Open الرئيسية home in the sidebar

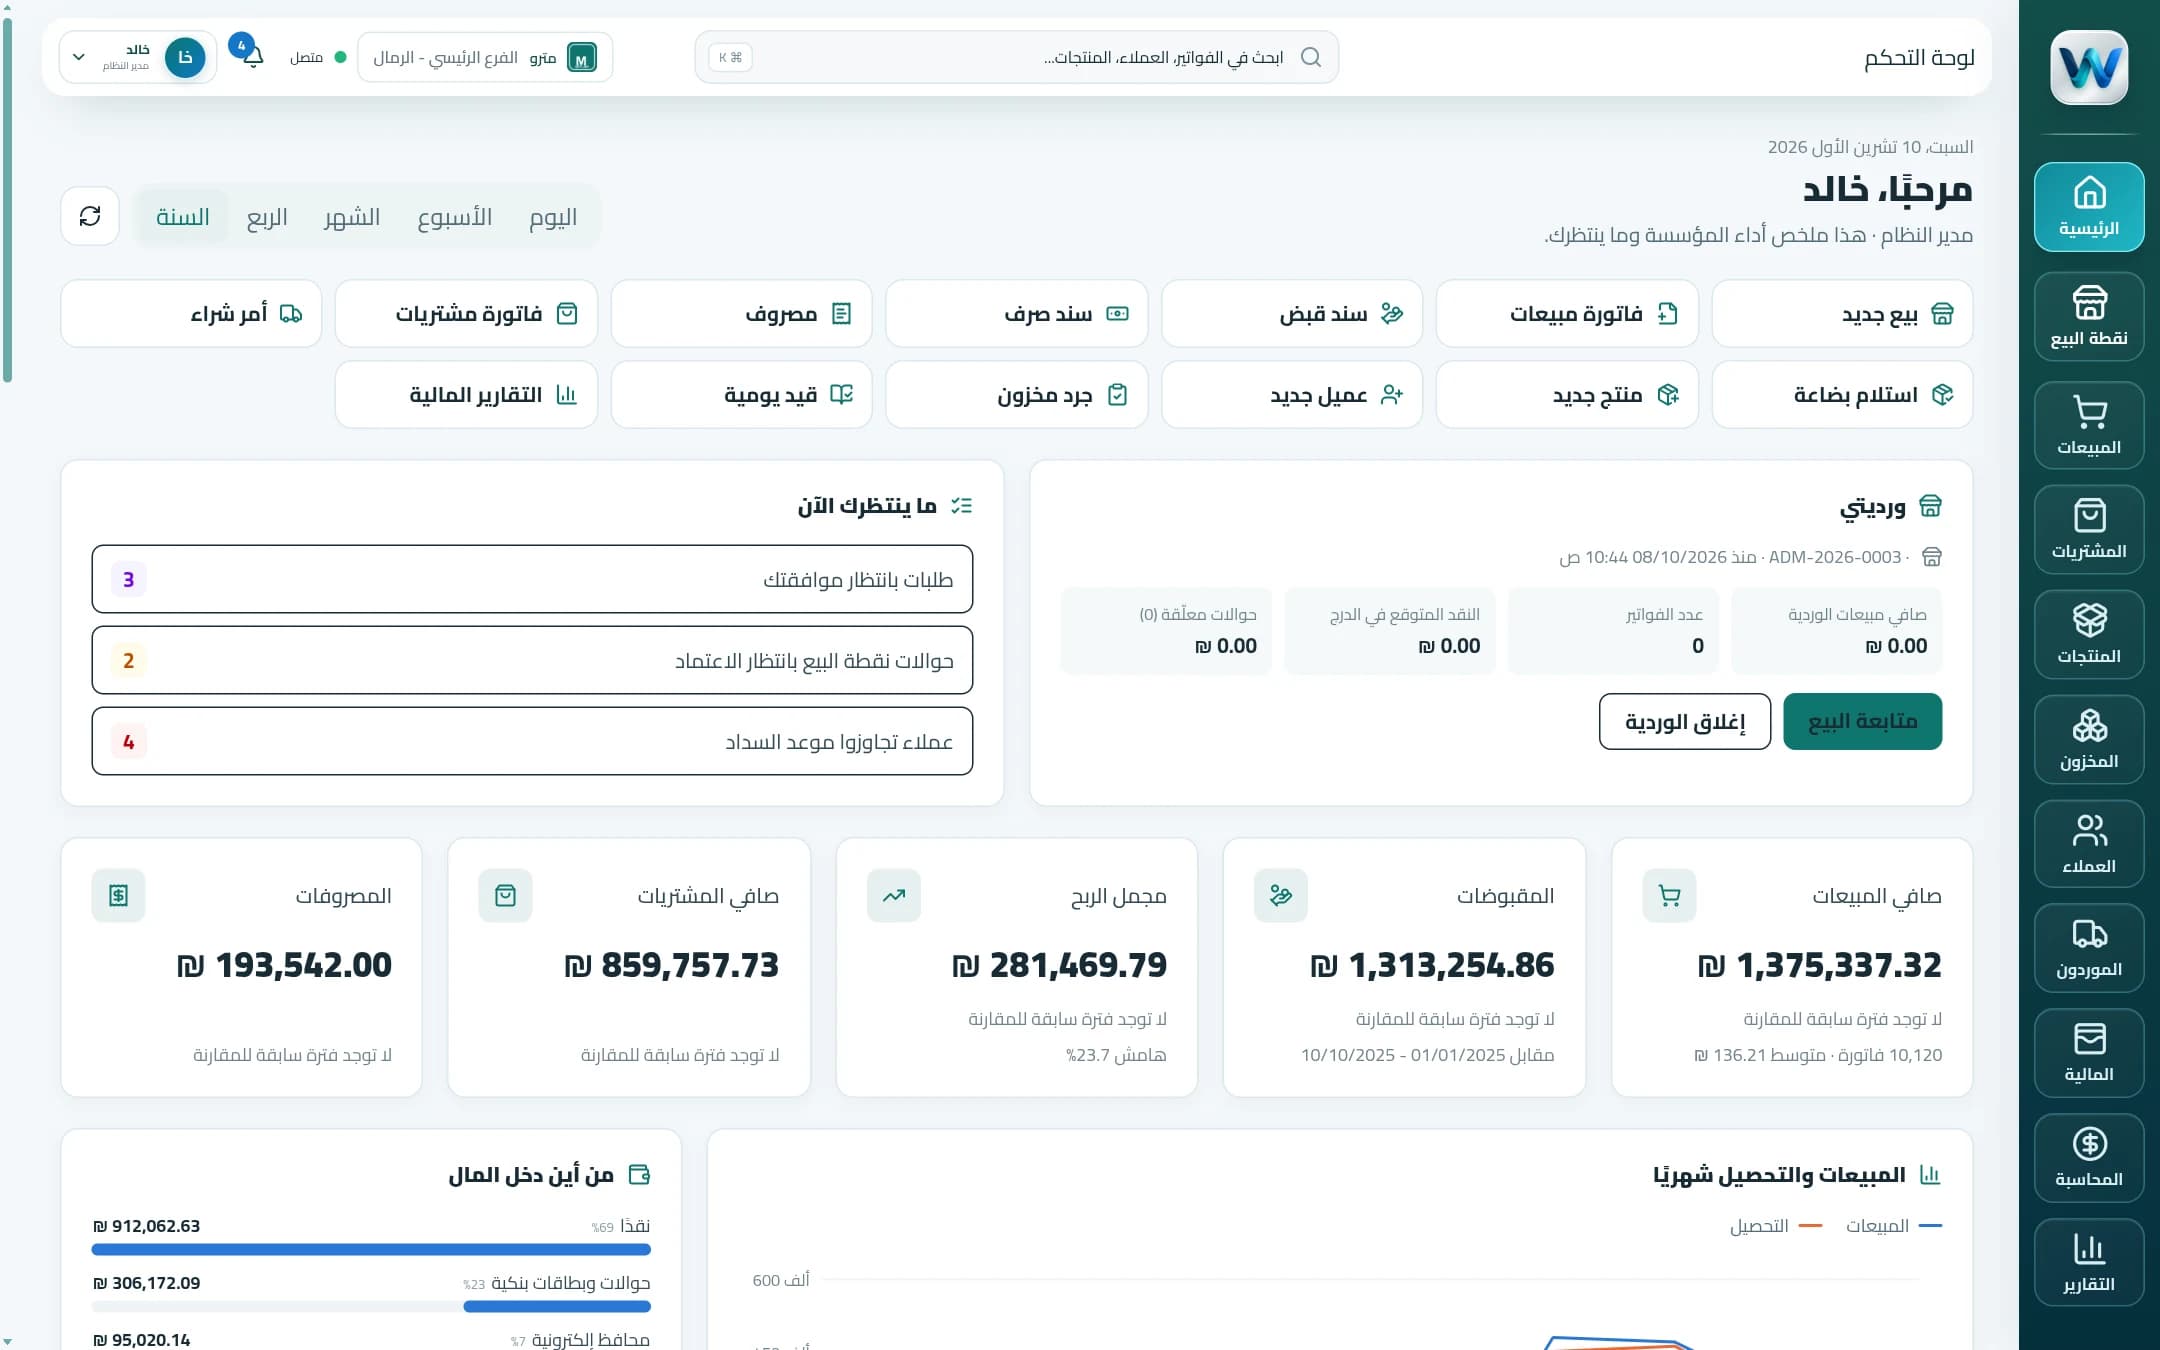pos(2088,207)
